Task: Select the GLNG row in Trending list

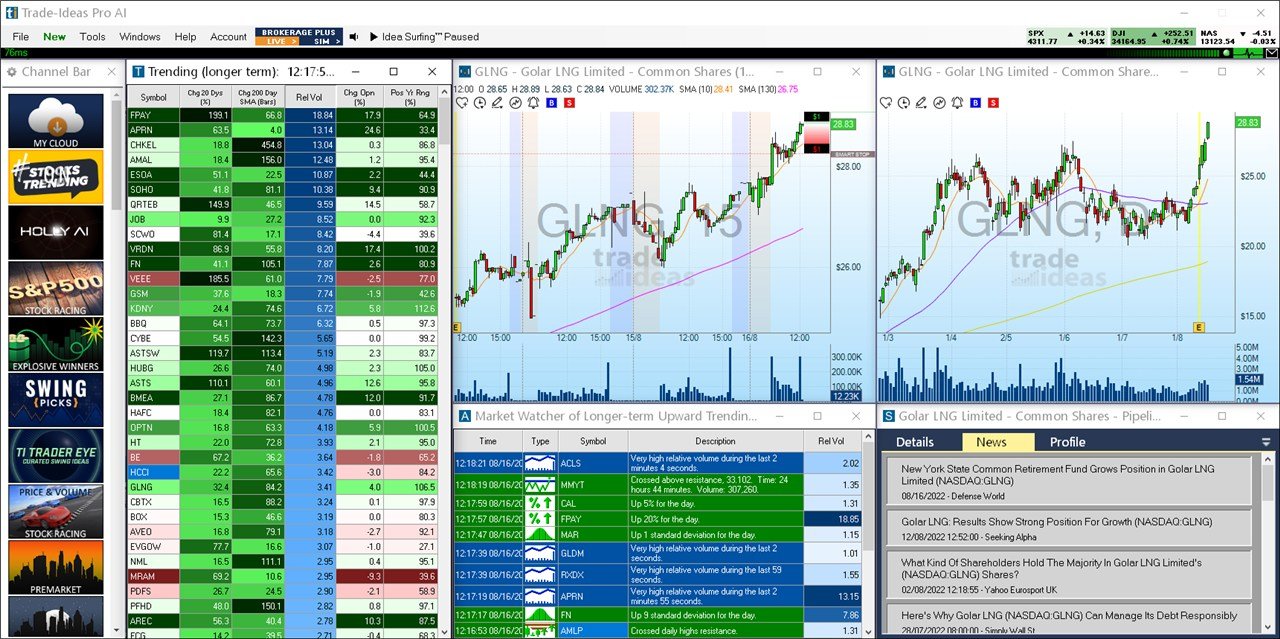Action: 153,487
